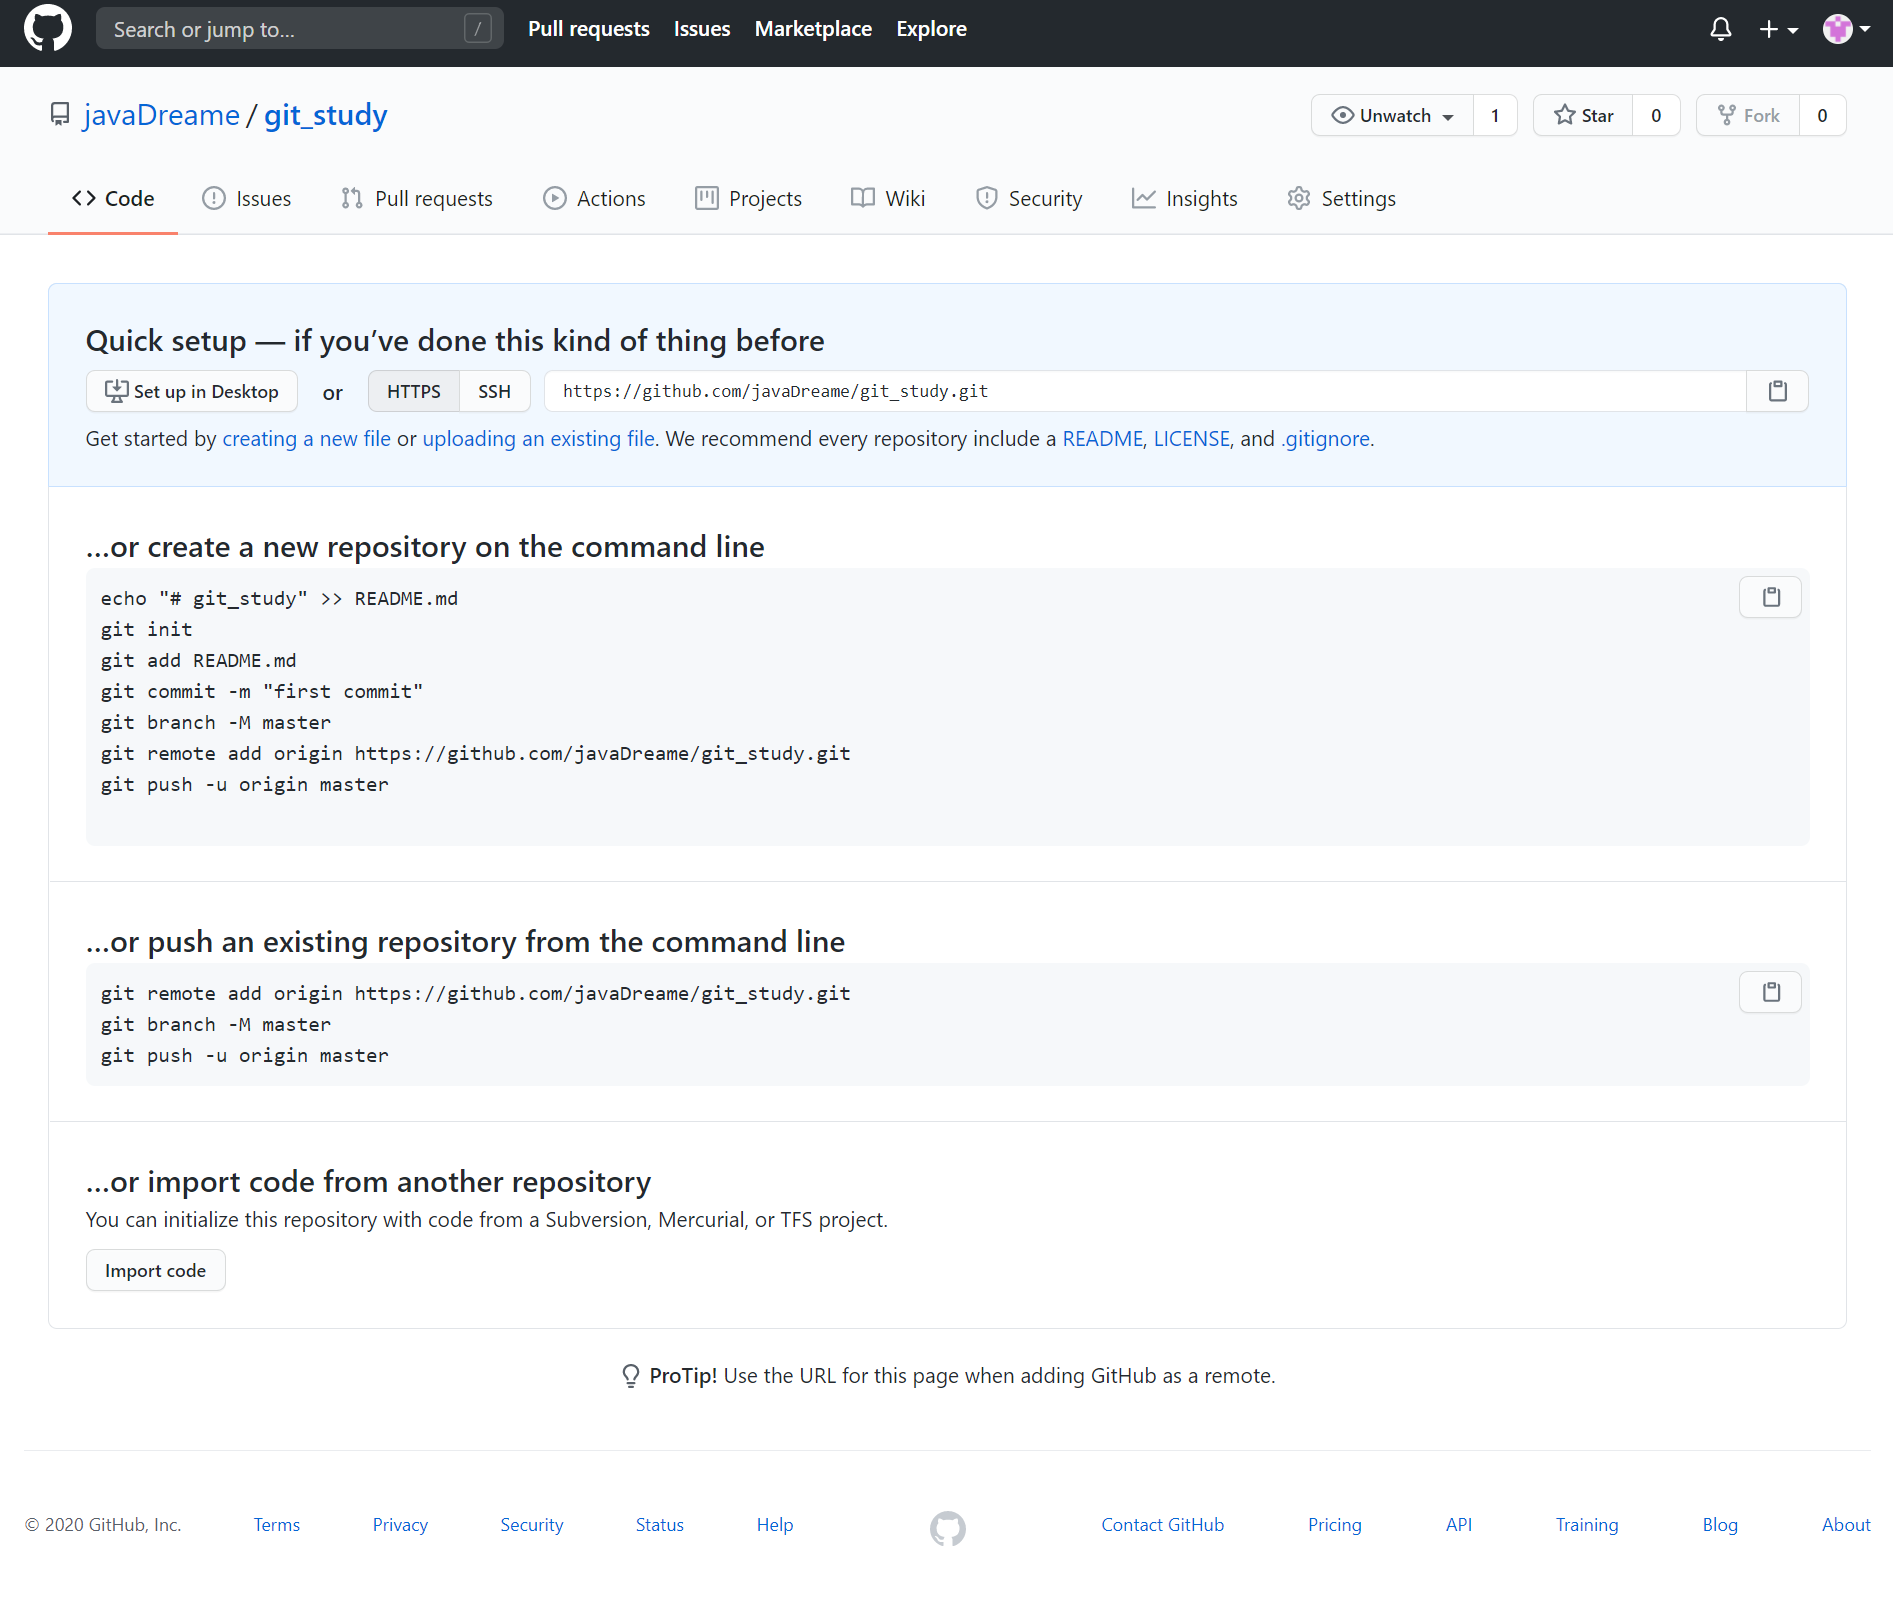Screen dimensions: 1893x1622
Task: Click the ProTip lightbulb icon
Action: click(630, 1376)
